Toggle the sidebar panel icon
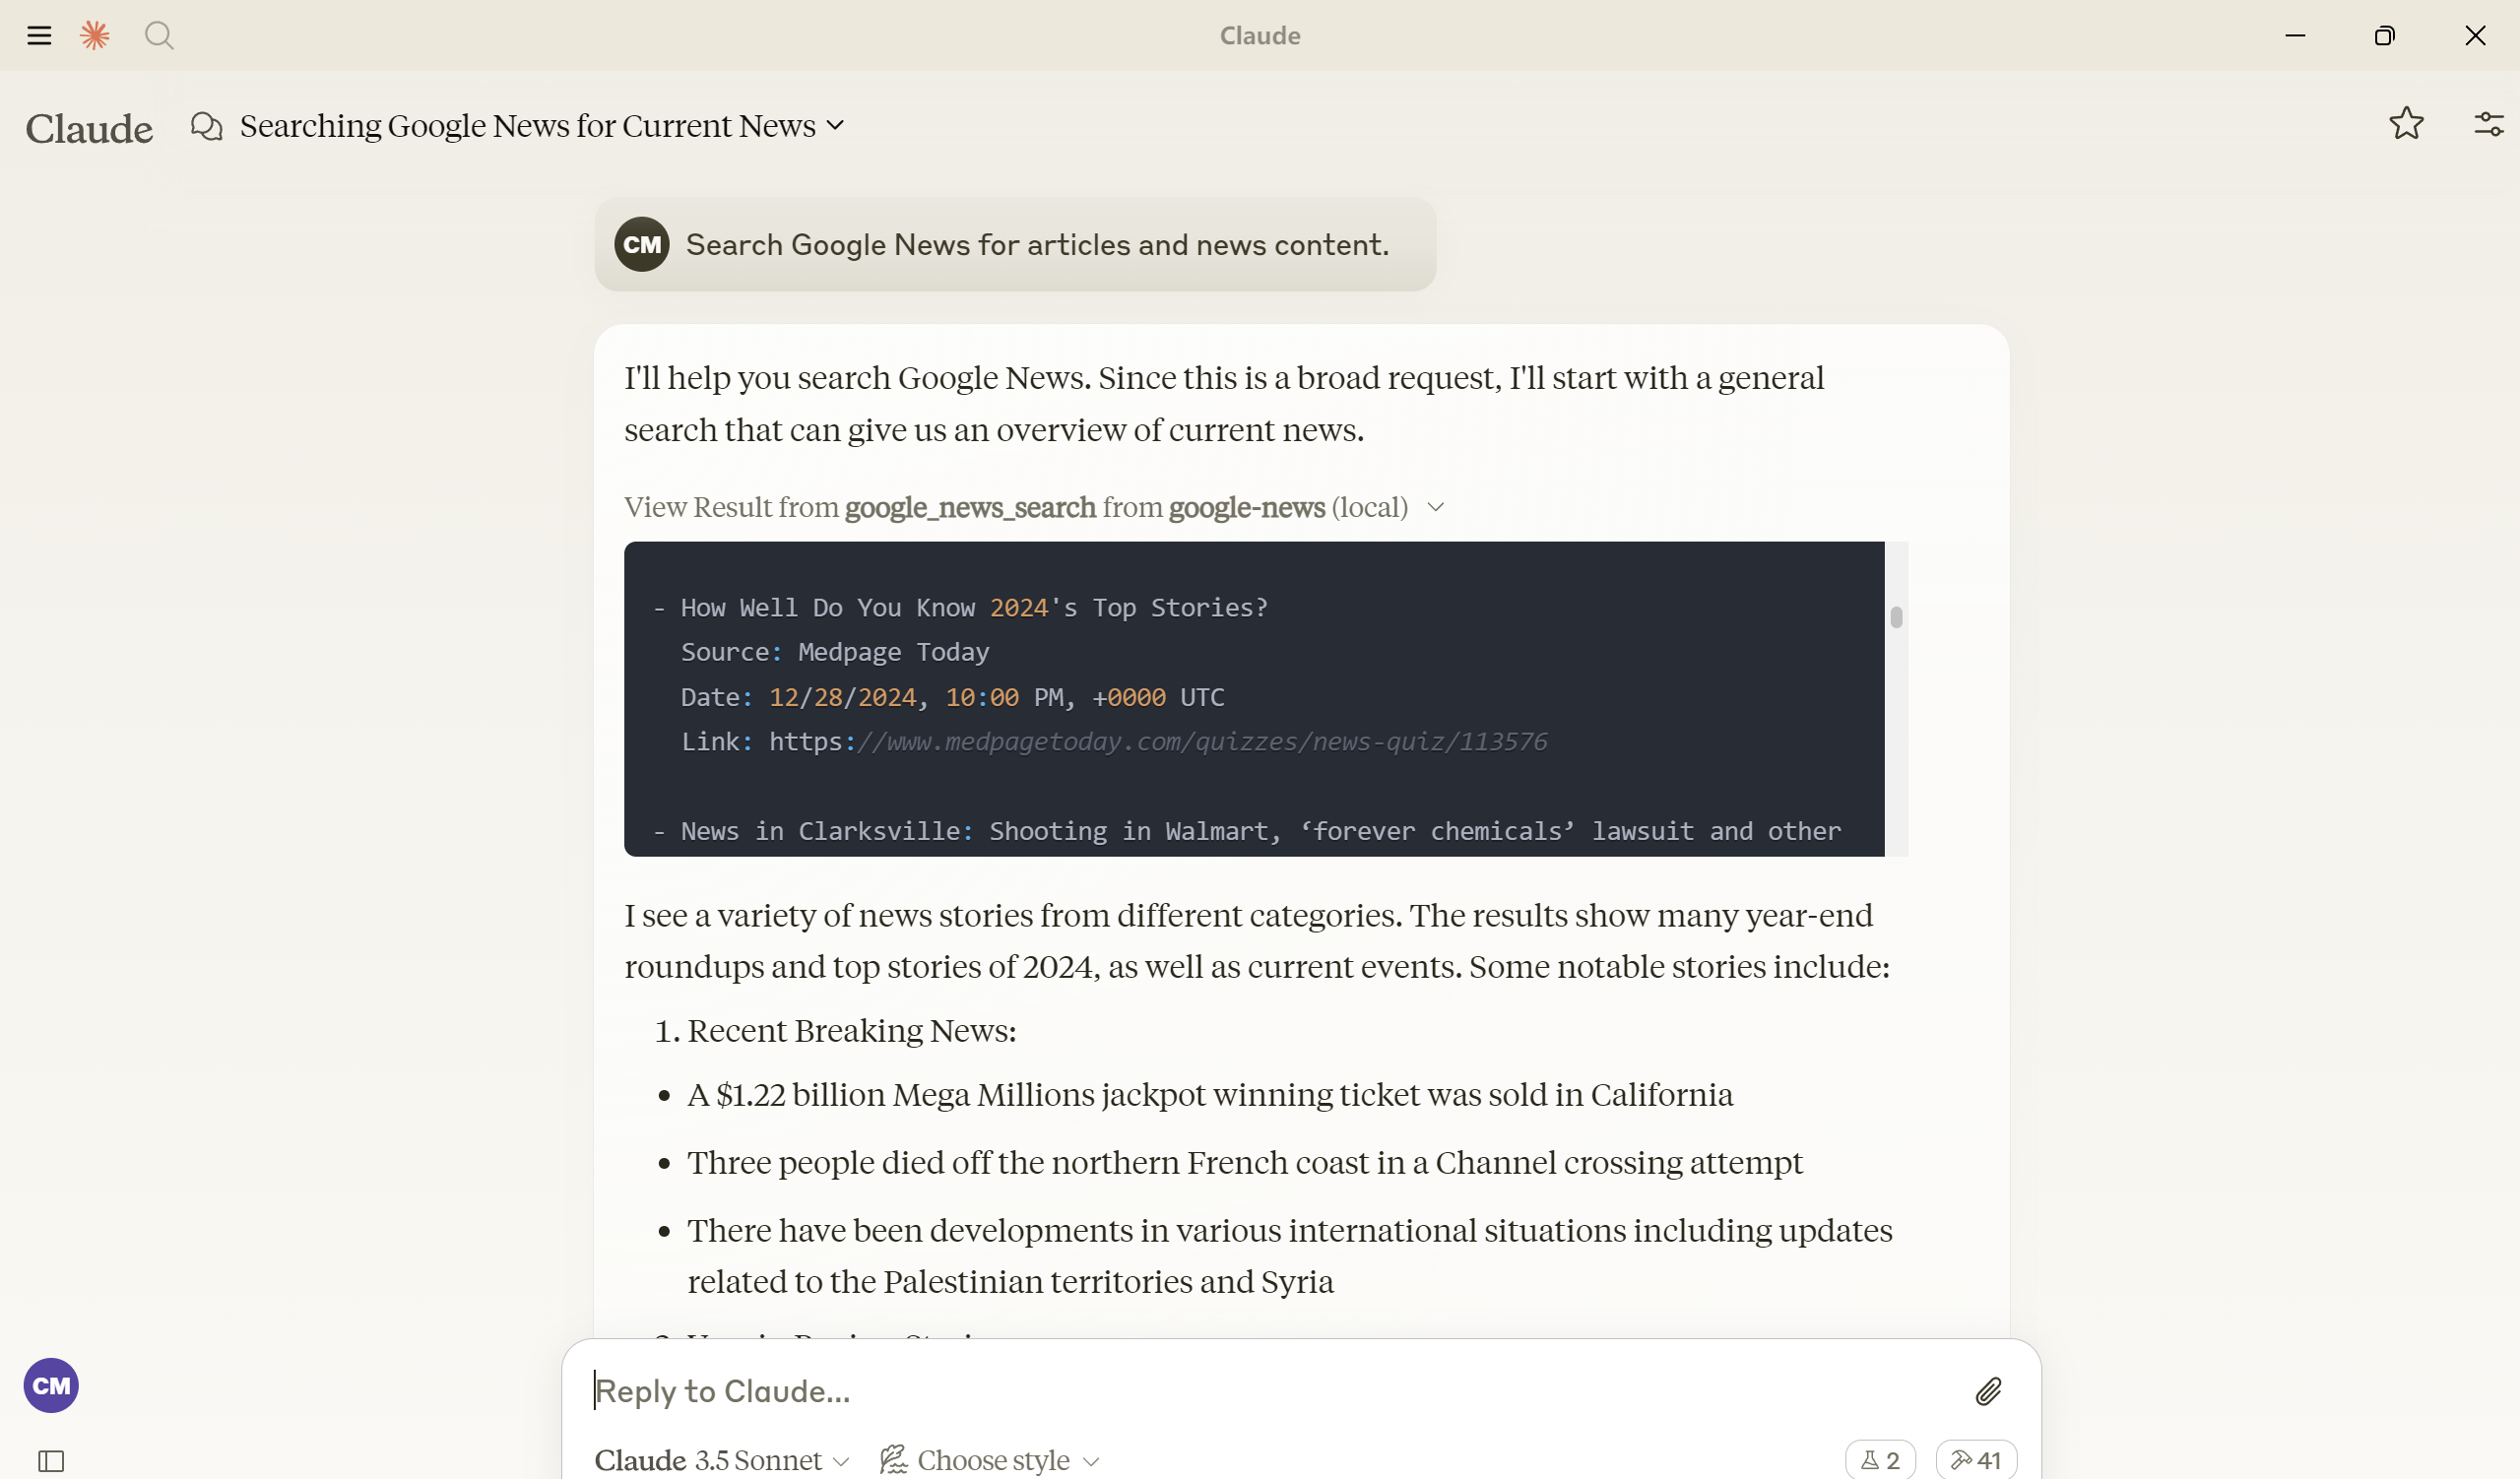This screenshot has height=1479, width=2520. coord(51,1461)
